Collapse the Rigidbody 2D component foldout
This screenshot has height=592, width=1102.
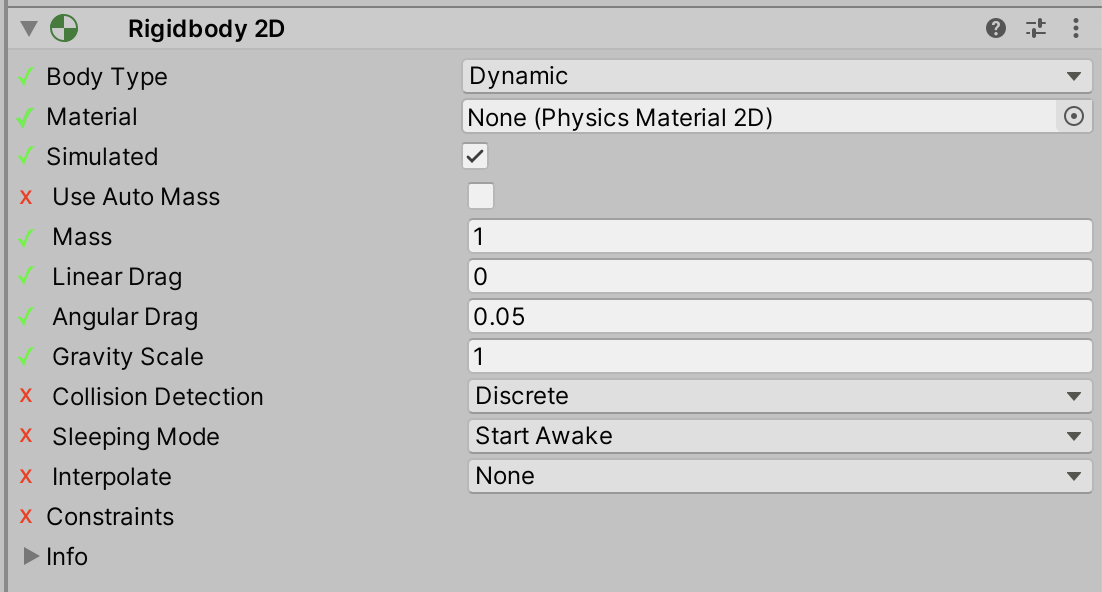pyautogui.click(x=28, y=29)
